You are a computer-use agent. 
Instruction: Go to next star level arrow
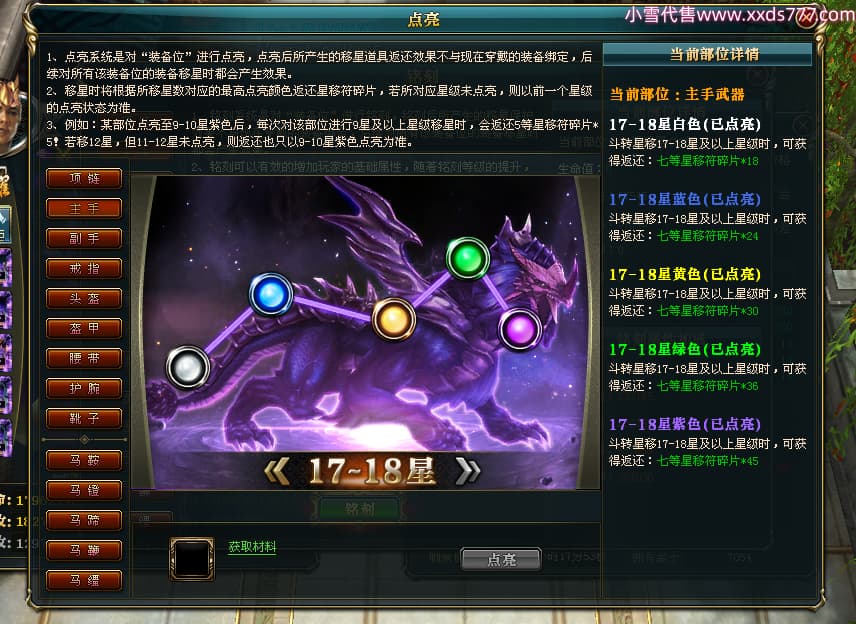tap(468, 471)
